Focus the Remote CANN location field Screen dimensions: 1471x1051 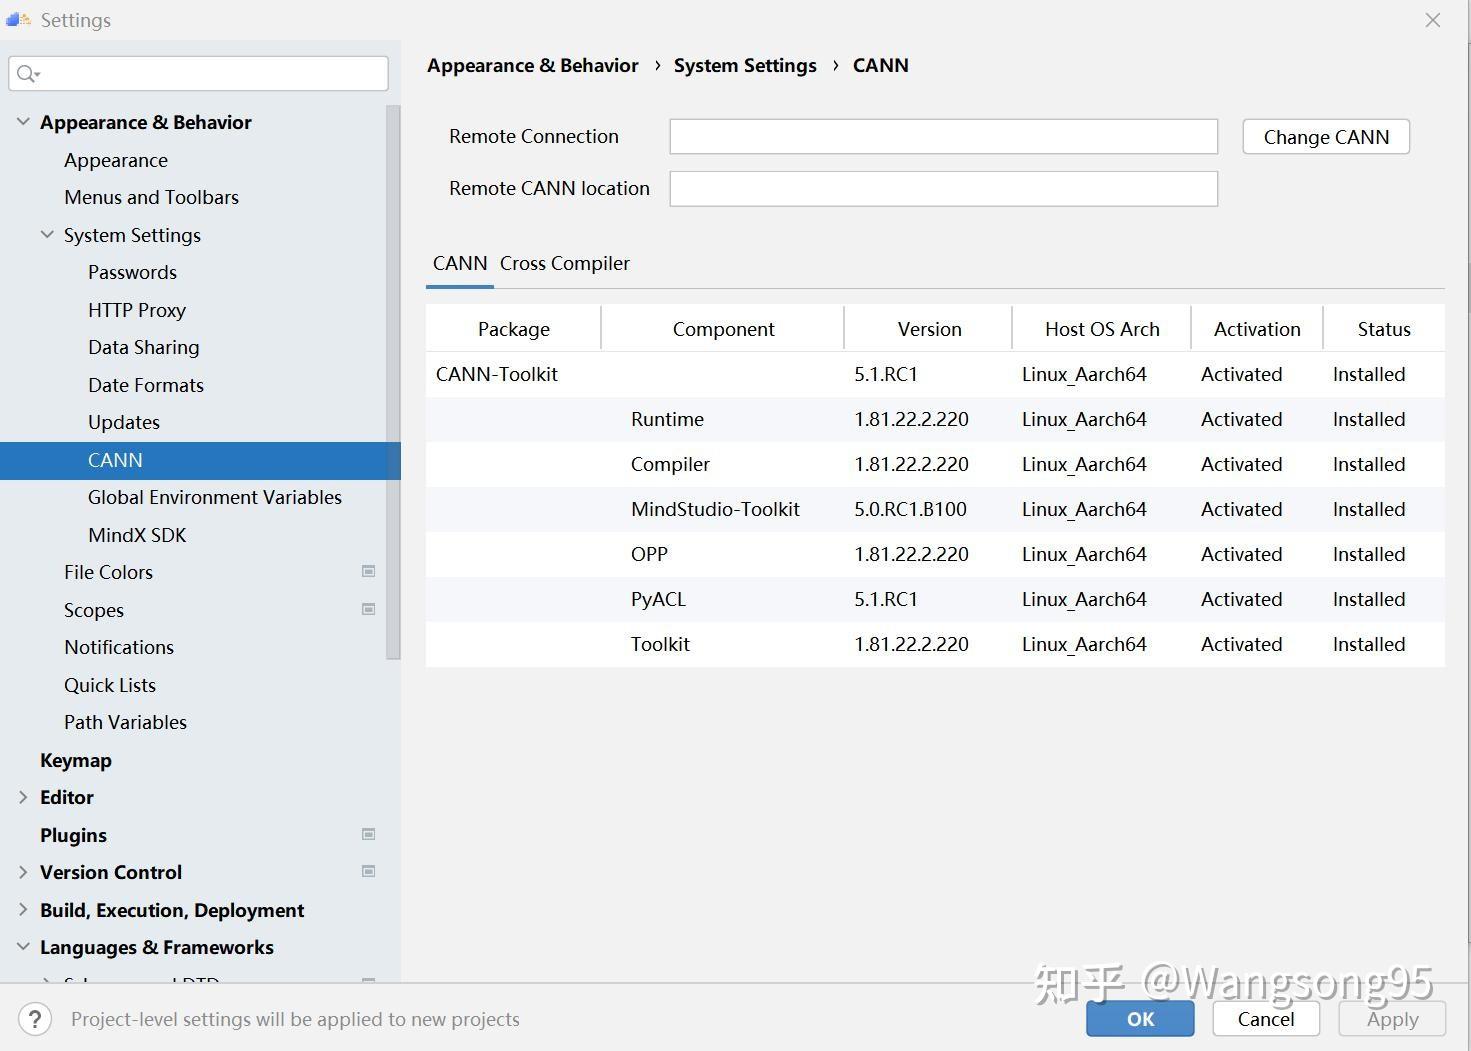click(x=944, y=189)
